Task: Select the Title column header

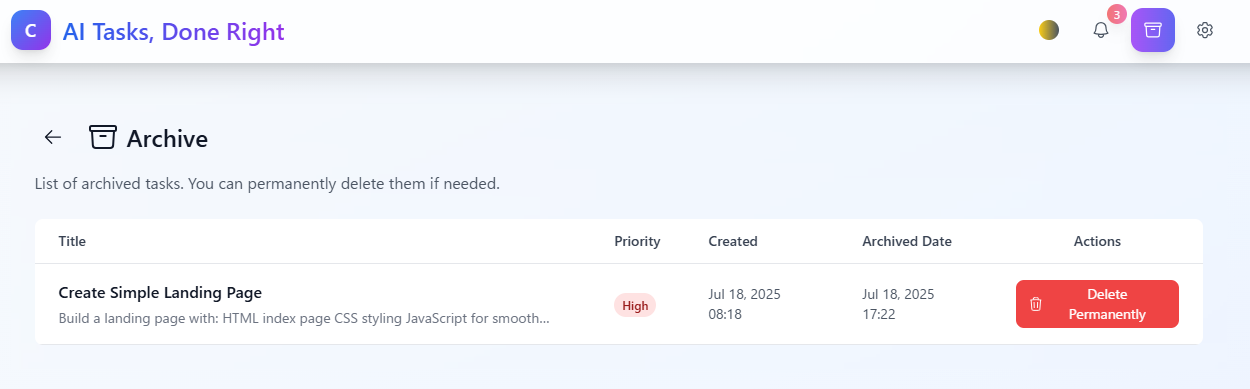Action: coord(72,241)
